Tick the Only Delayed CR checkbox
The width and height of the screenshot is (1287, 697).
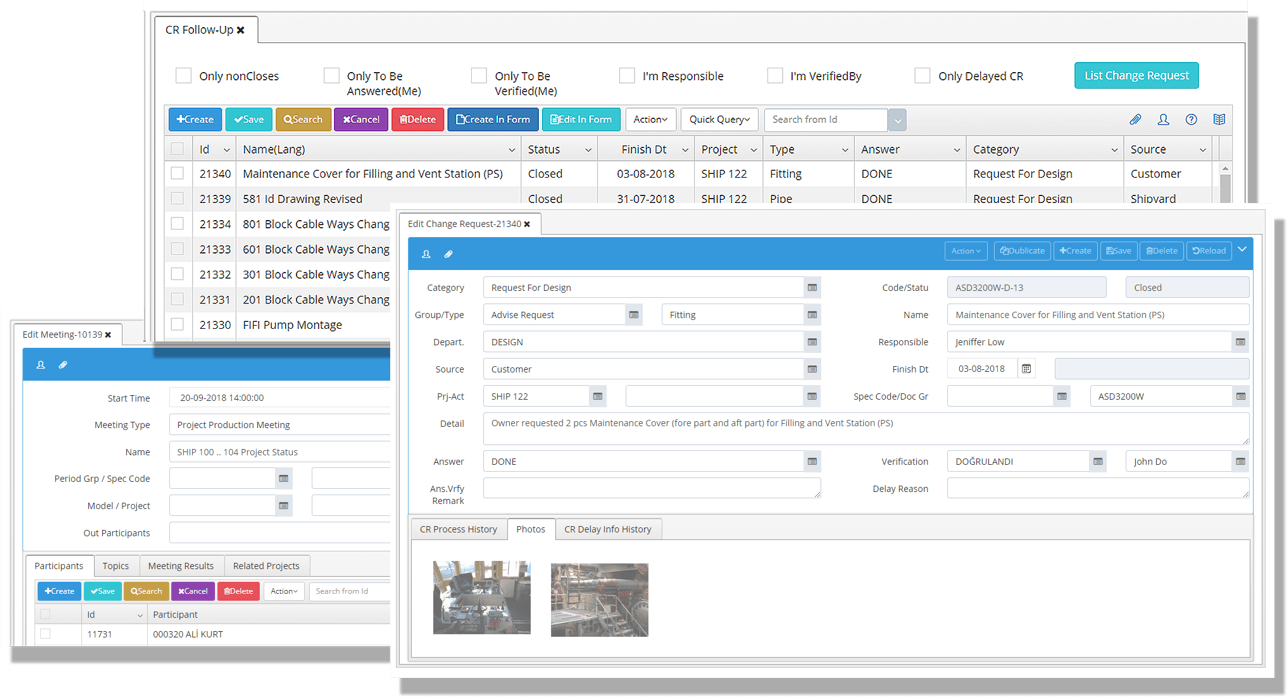point(922,76)
